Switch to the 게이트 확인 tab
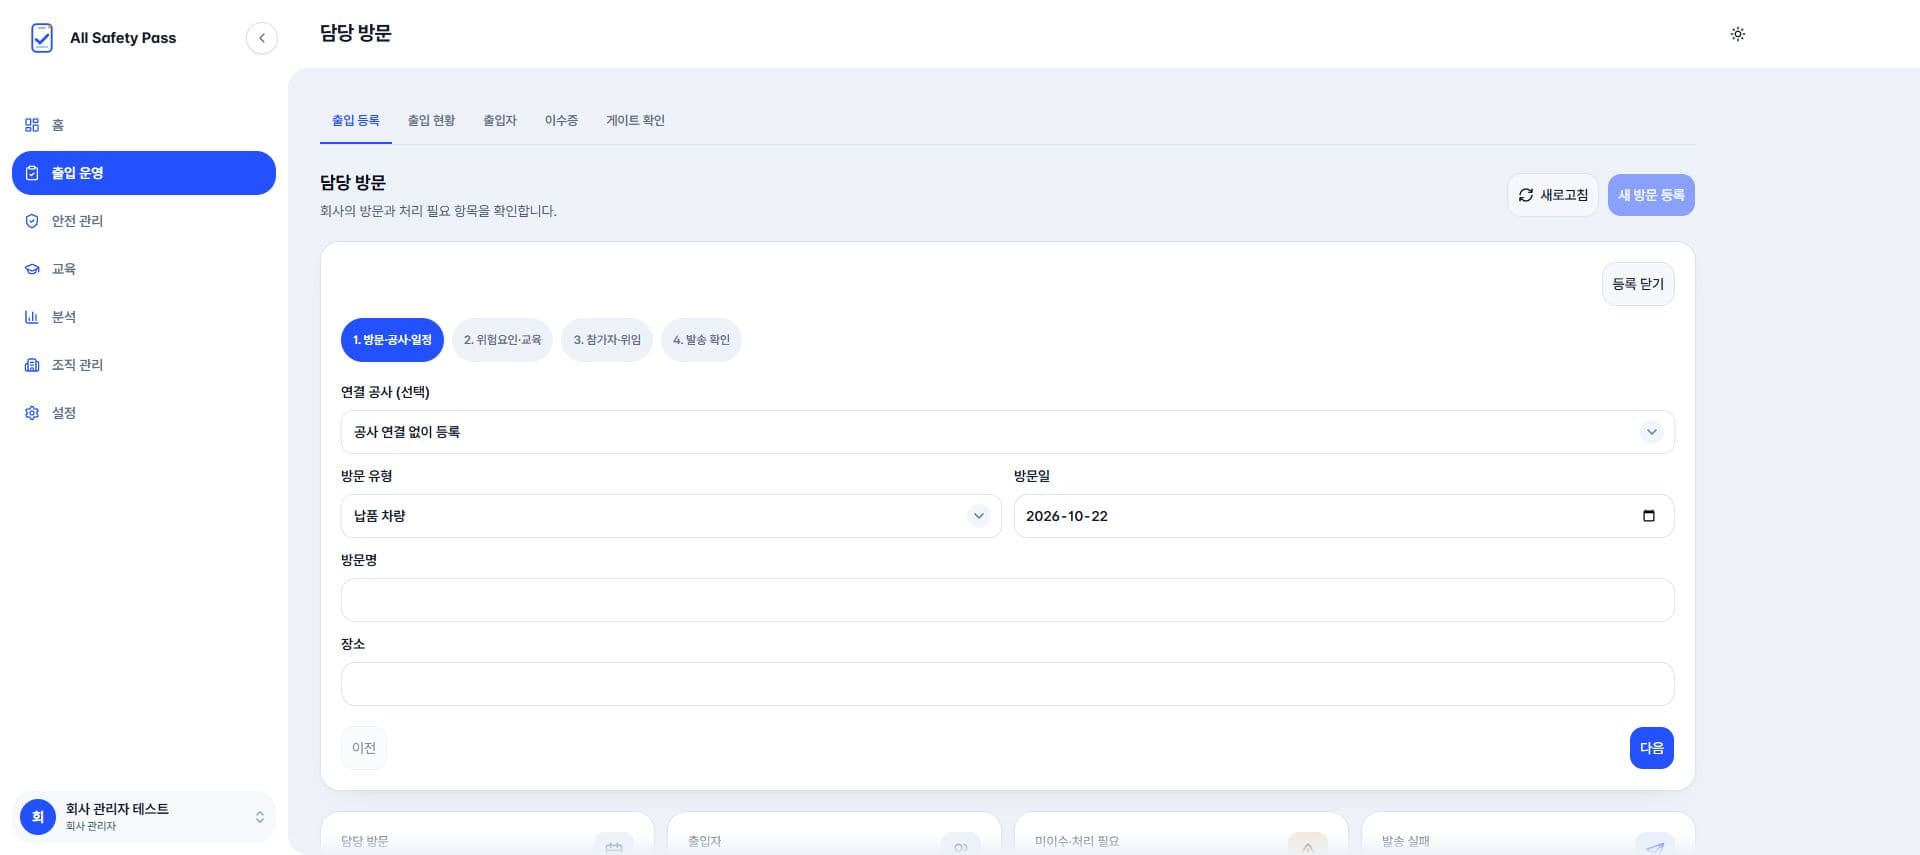 [x=635, y=120]
